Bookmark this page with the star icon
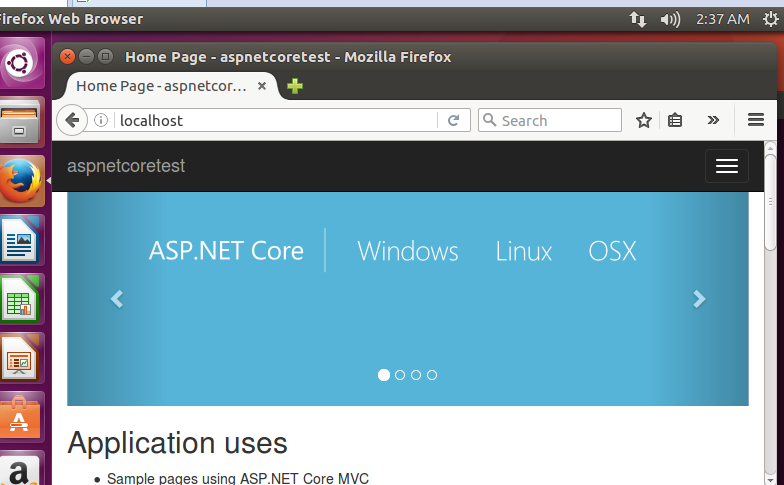784x485 pixels. (644, 121)
